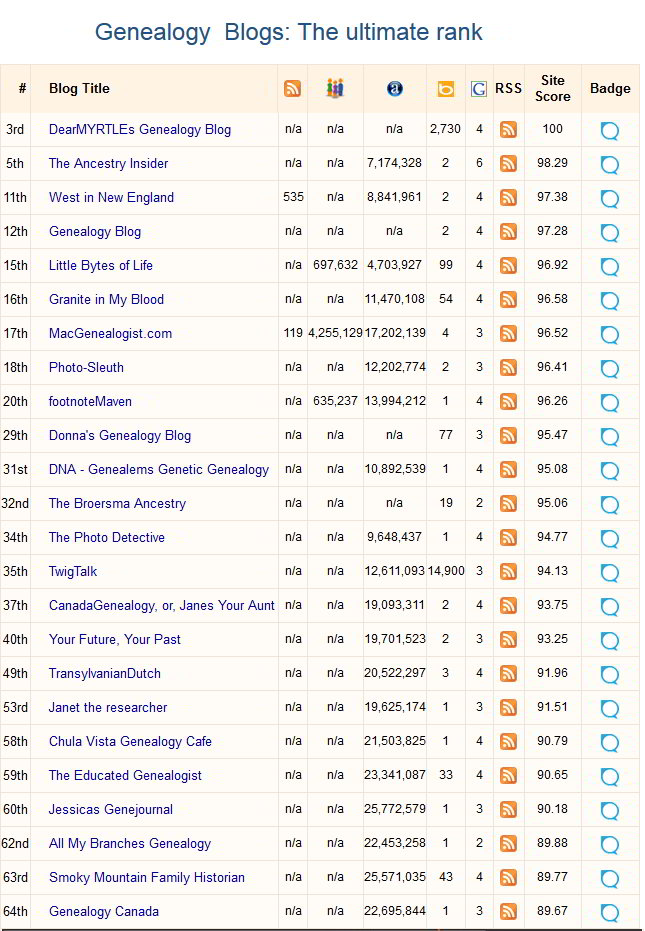This screenshot has width=645, height=931.
Task: Click the orange Bloglines icon column header
Action: pyautogui.click(x=445, y=88)
